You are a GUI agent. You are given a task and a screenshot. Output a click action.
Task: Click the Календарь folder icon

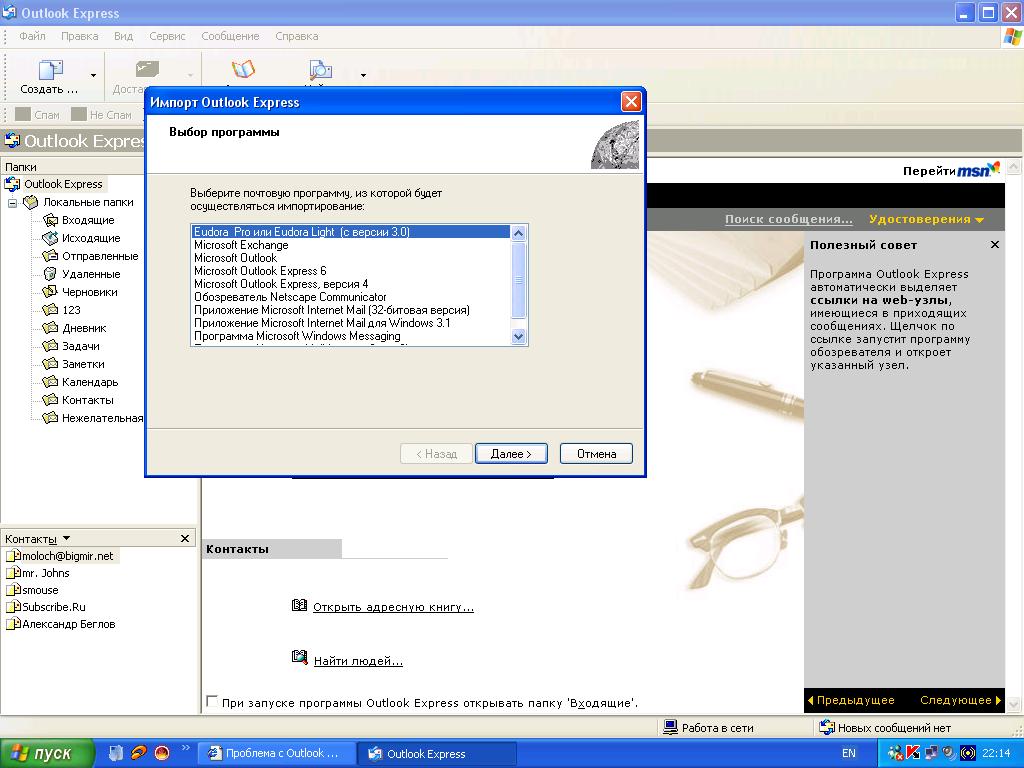click(51, 382)
